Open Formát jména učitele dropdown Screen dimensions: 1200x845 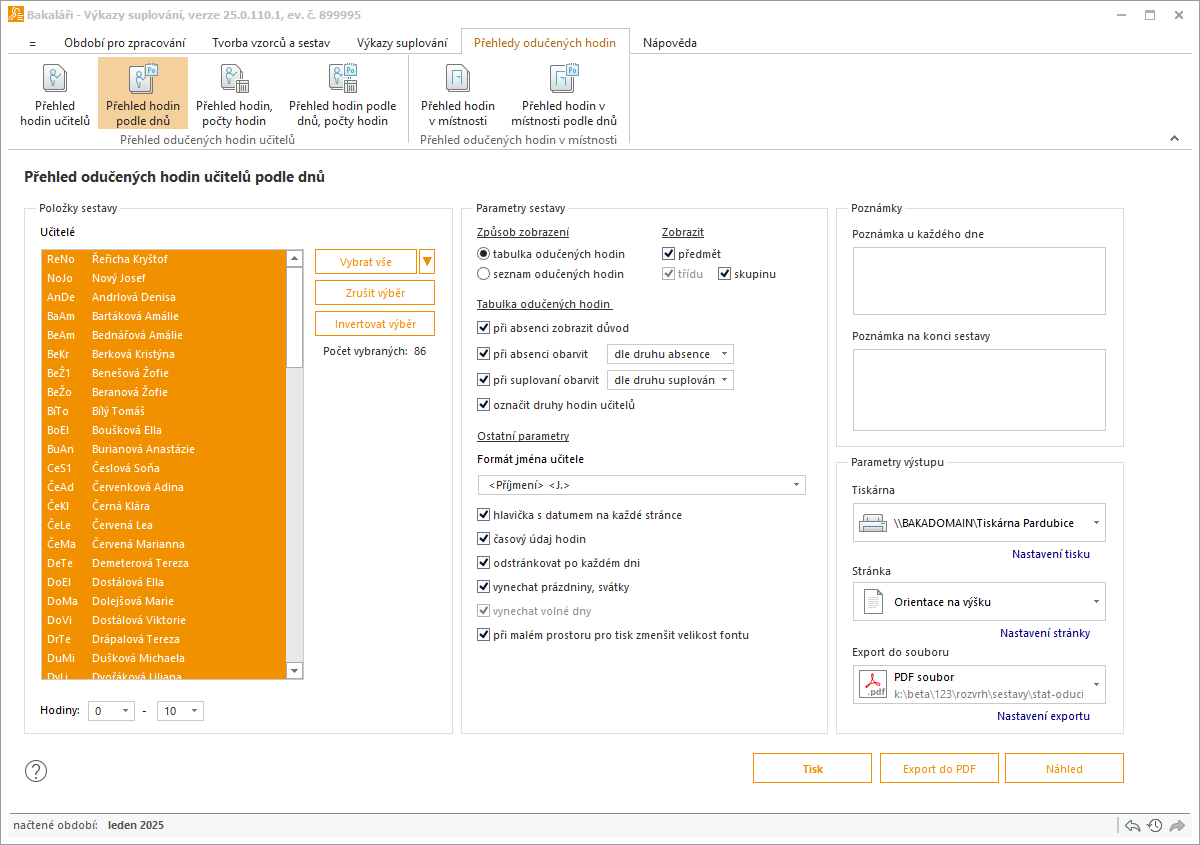click(x=642, y=485)
